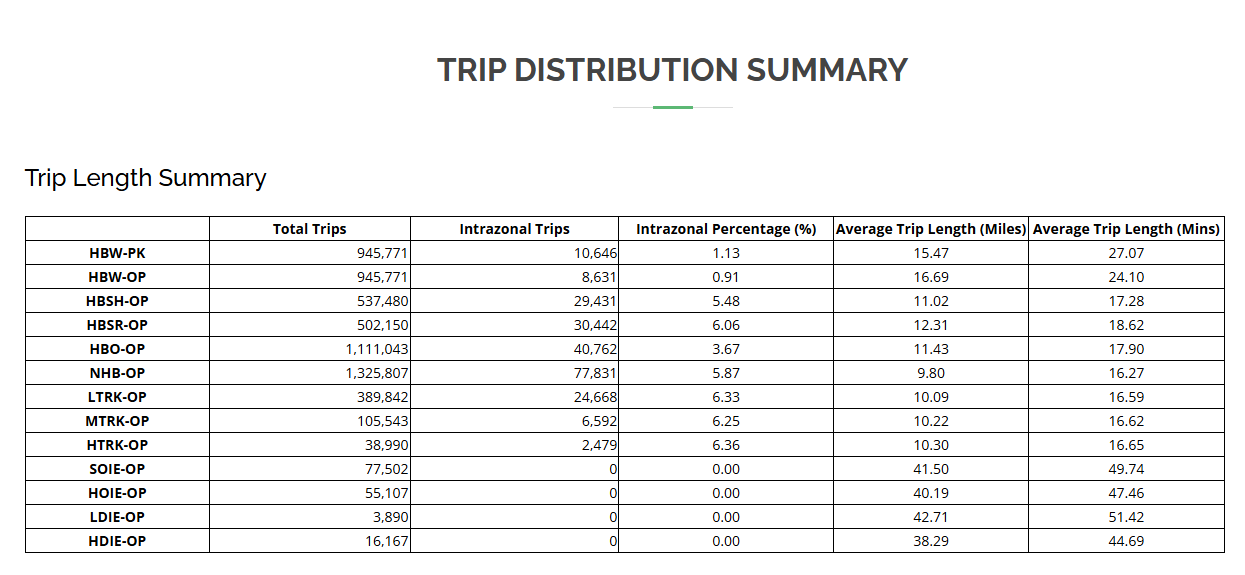Click the NHB-OP row label

coord(117,373)
